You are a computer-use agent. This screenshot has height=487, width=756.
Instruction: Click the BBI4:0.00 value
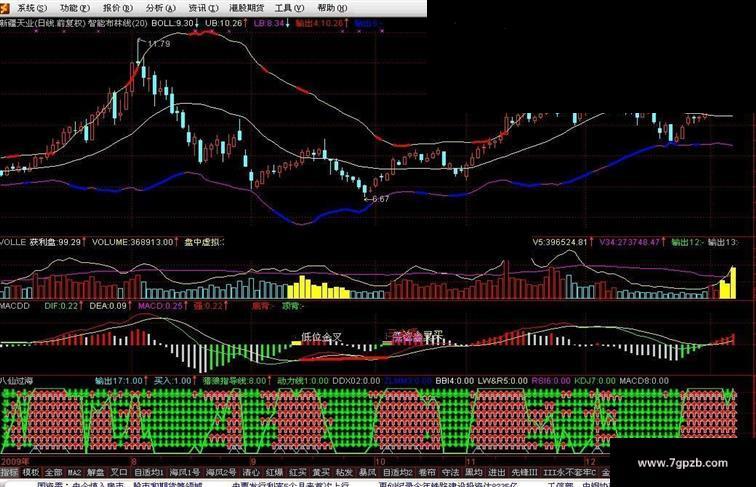[x=455, y=381]
